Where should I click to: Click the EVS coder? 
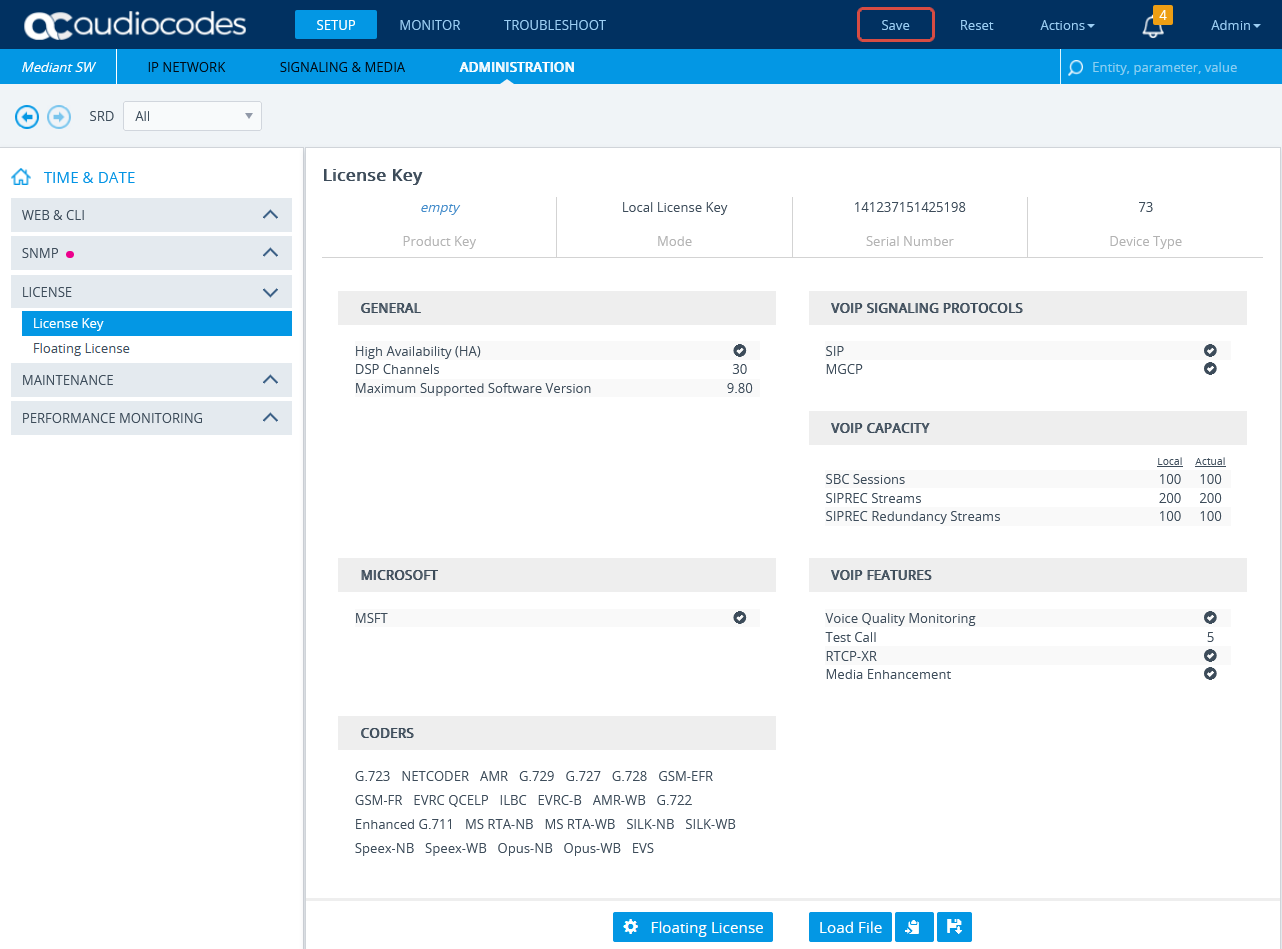[643, 848]
